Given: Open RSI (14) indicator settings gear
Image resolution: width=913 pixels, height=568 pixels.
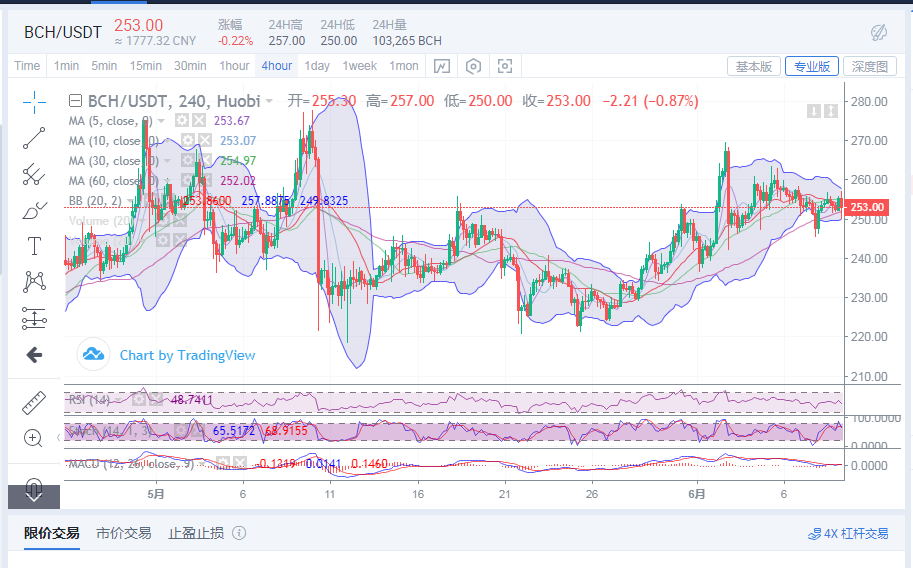Looking at the screenshot, I should click(x=139, y=400).
